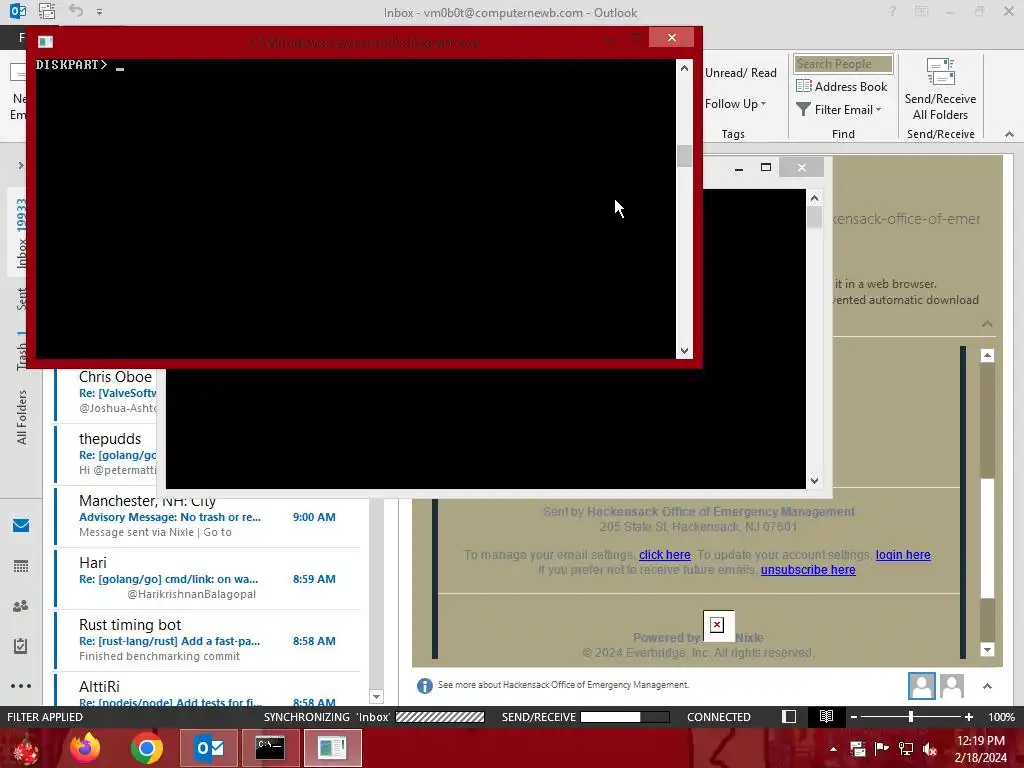1024x768 pixels.
Task: Open more navigation options ellipsis
Action: click(21, 686)
